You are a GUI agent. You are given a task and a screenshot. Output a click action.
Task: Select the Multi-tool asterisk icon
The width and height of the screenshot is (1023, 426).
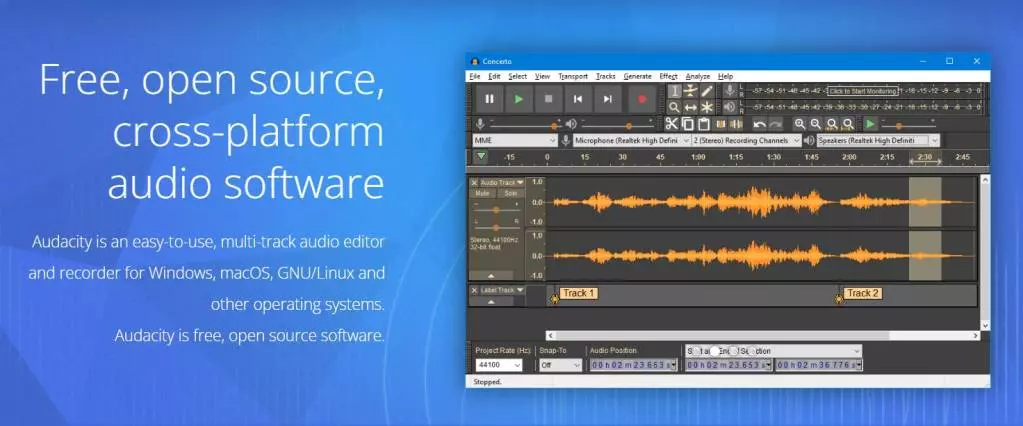(x=708, y=107)
